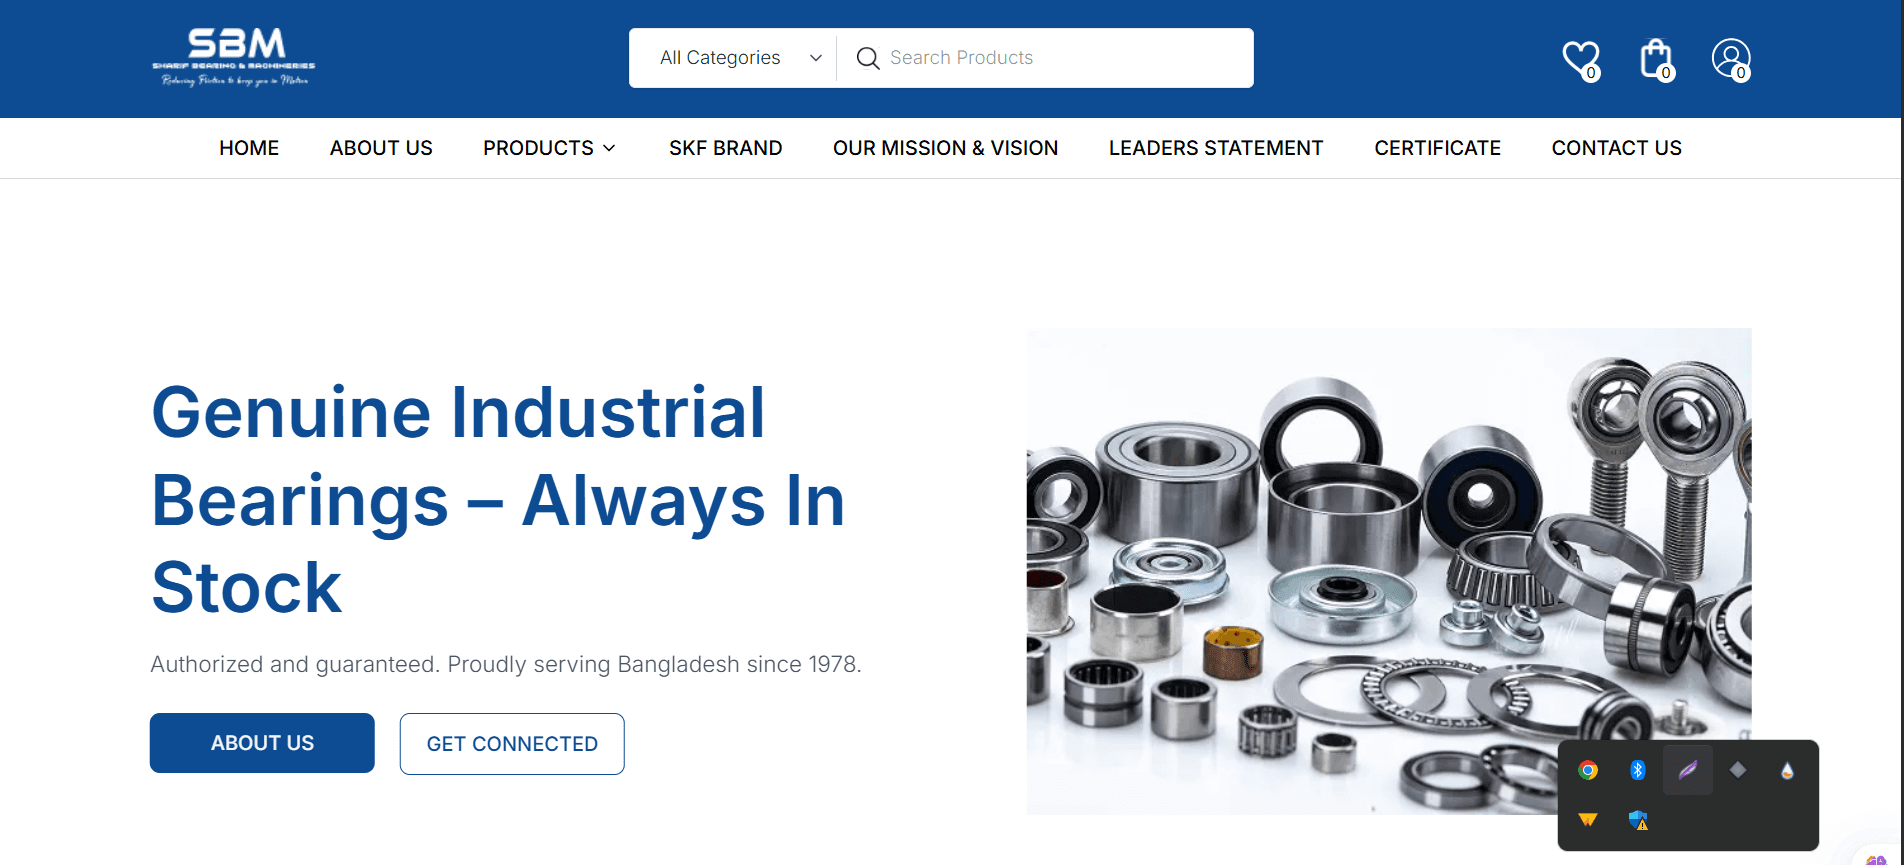Open the shopping bag cart icon
The width and height of the screenshot is (1904, 865).
pos(1656,59)
